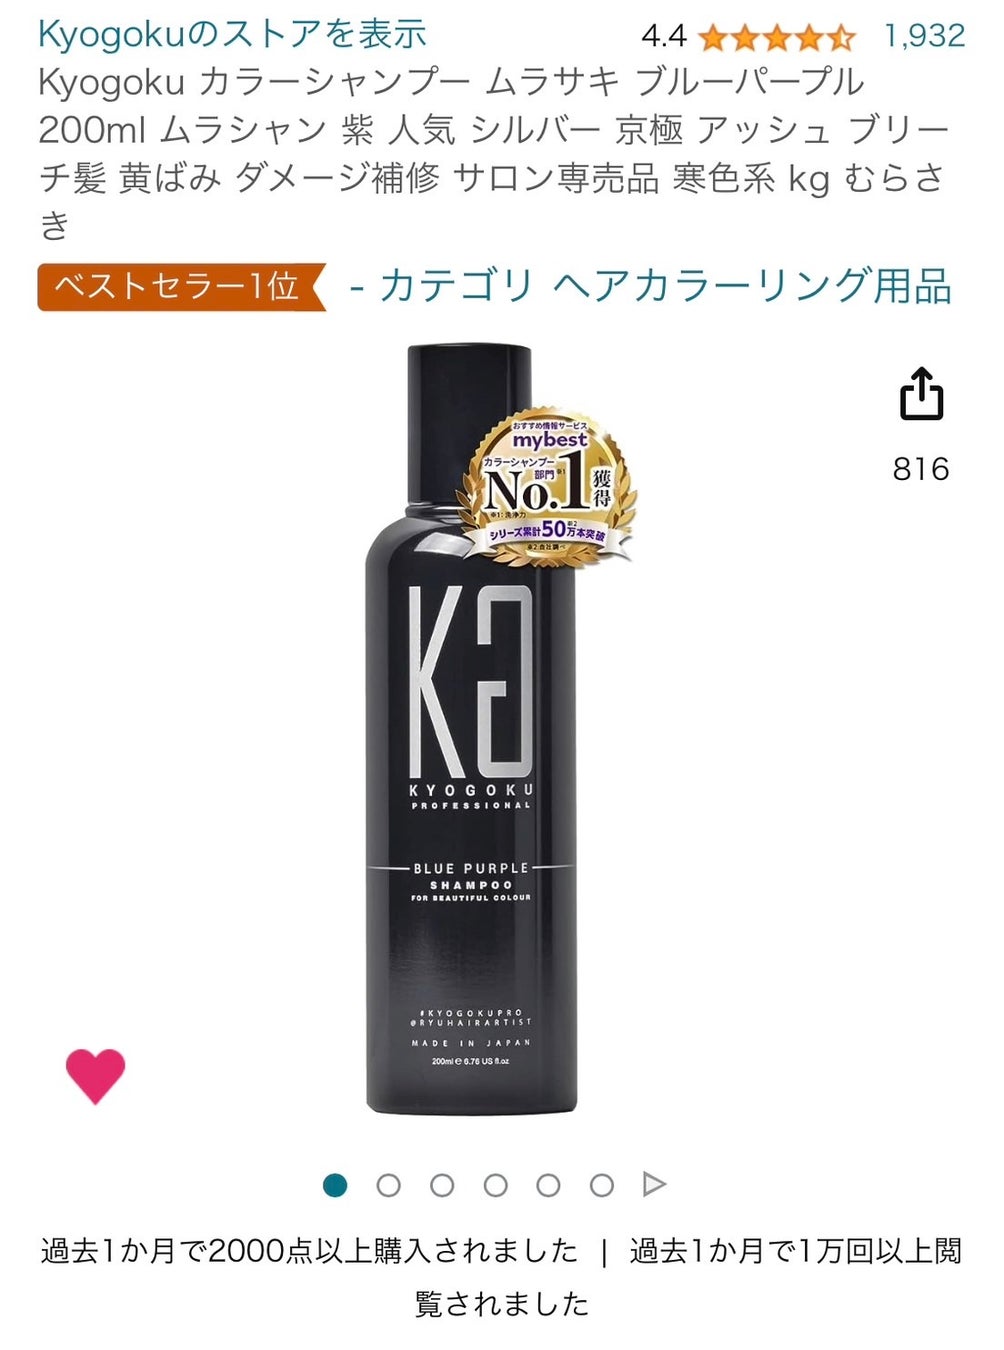Select the second image carousel dot
This screenshot has width=1004, height=1350.
tap(389, 1185)
